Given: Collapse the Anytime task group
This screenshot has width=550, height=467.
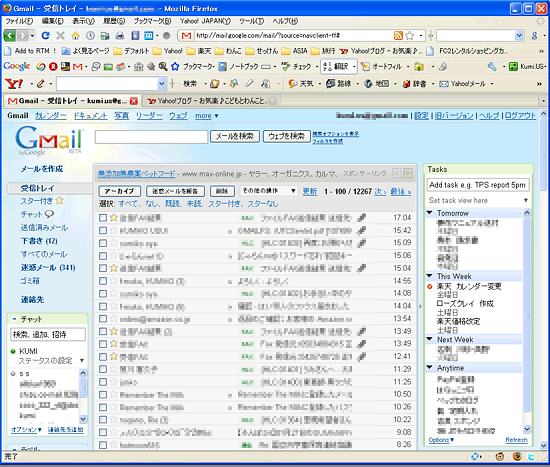Looking at the screenshot, I should pos(430,367).
